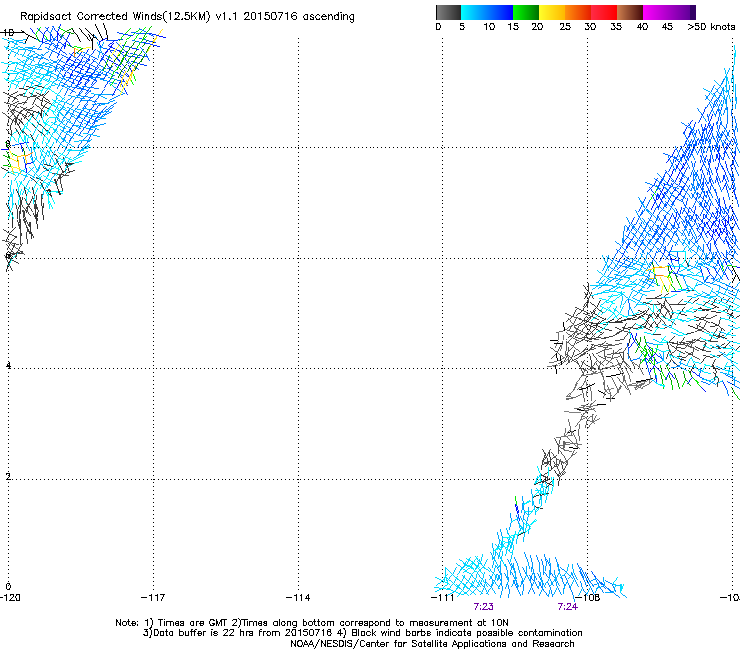This screenshot has width=740, height=650.
Task: Click the purple 7:23 time marker
Action: click(484, 607)
